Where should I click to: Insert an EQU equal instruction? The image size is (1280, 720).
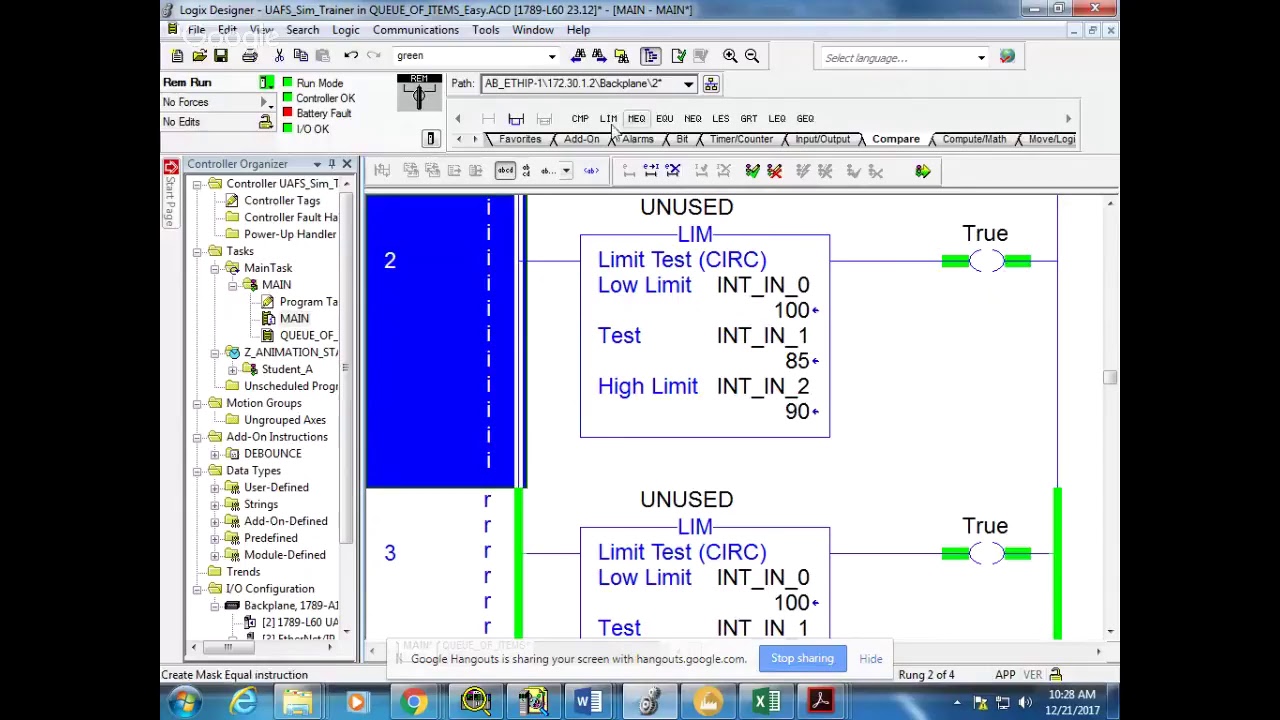664,118
